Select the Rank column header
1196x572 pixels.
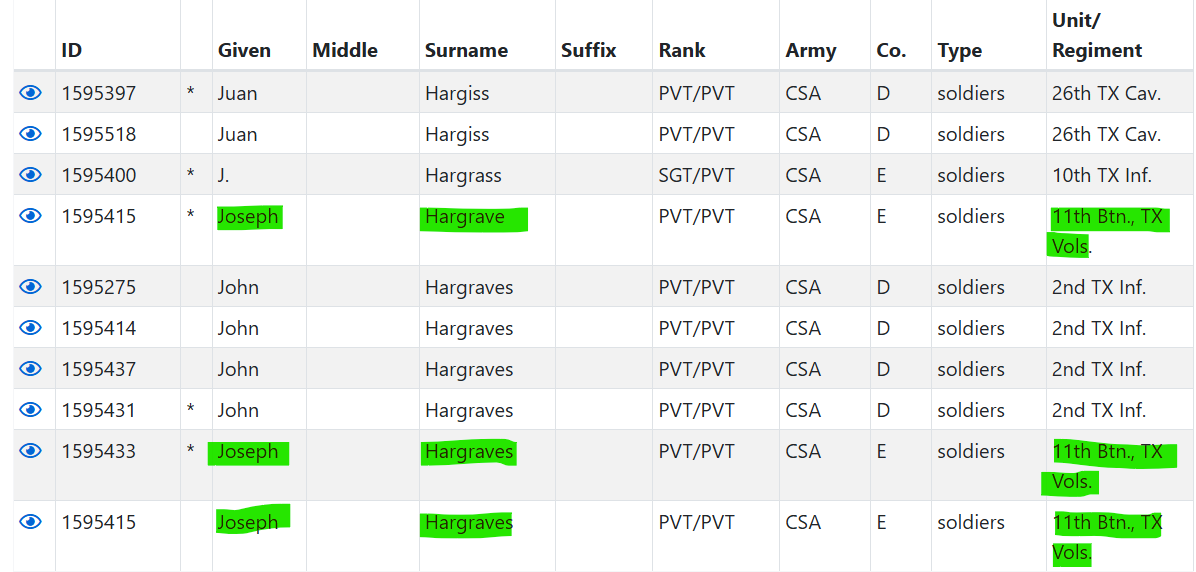pyautogui.click(x=682, y=50)
